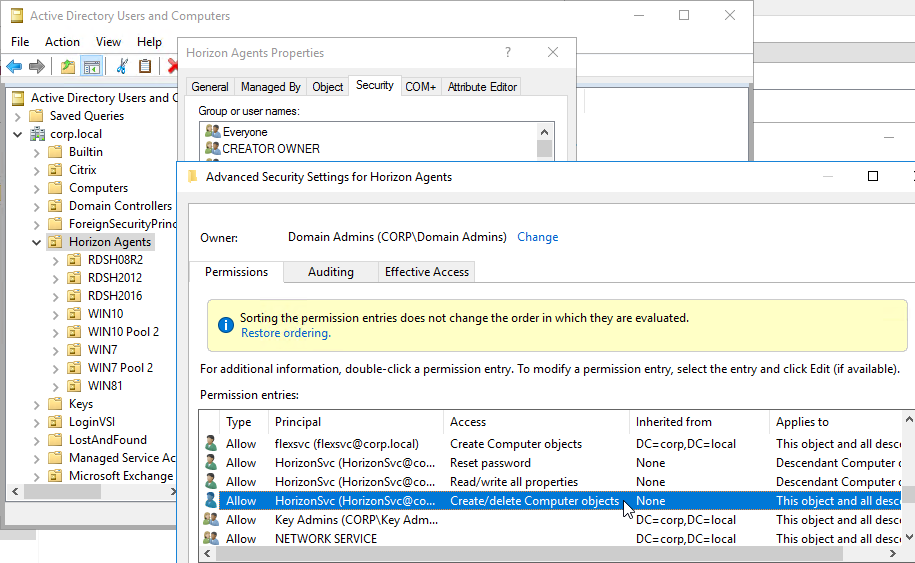
Task: Open the Action menu
Action: point(62,42)
